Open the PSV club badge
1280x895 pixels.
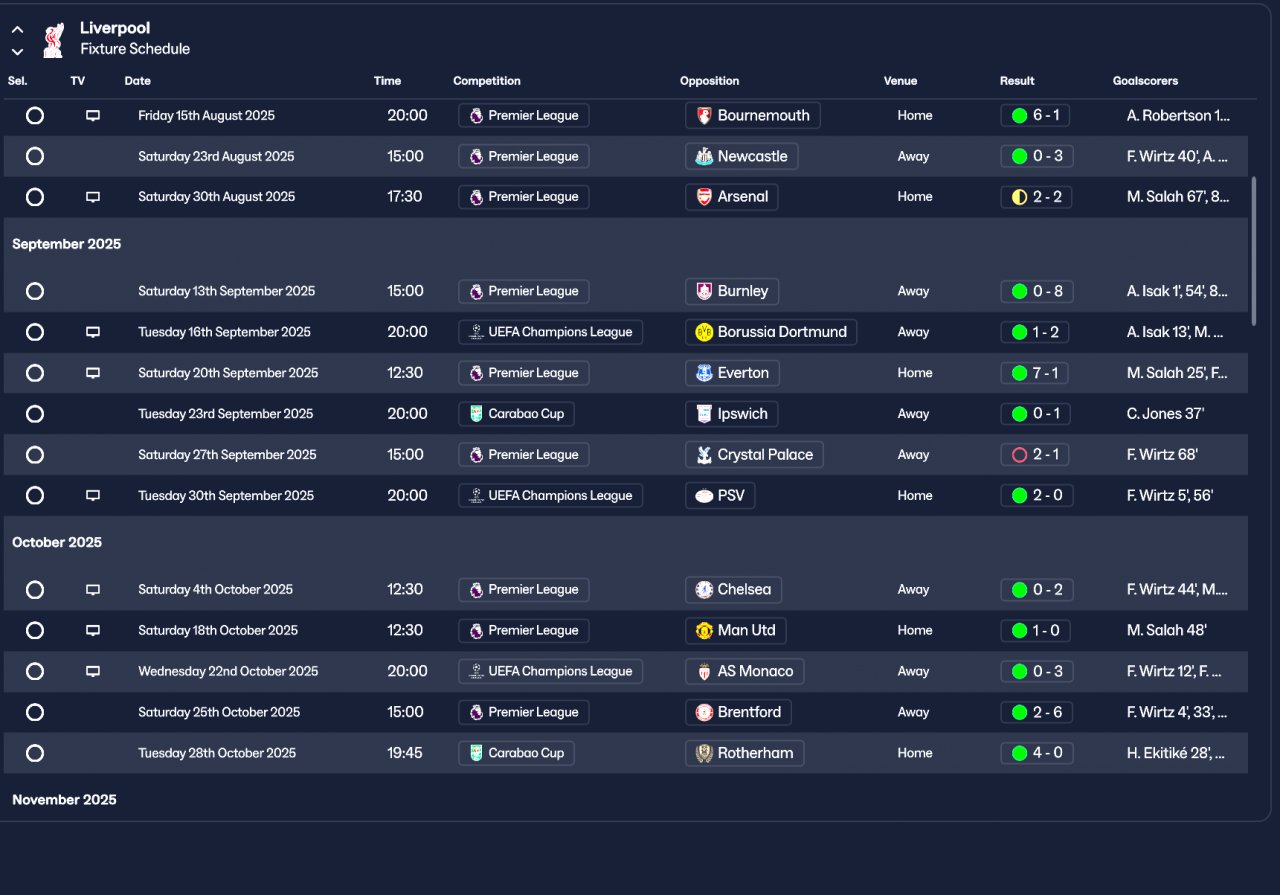(704, 496)
